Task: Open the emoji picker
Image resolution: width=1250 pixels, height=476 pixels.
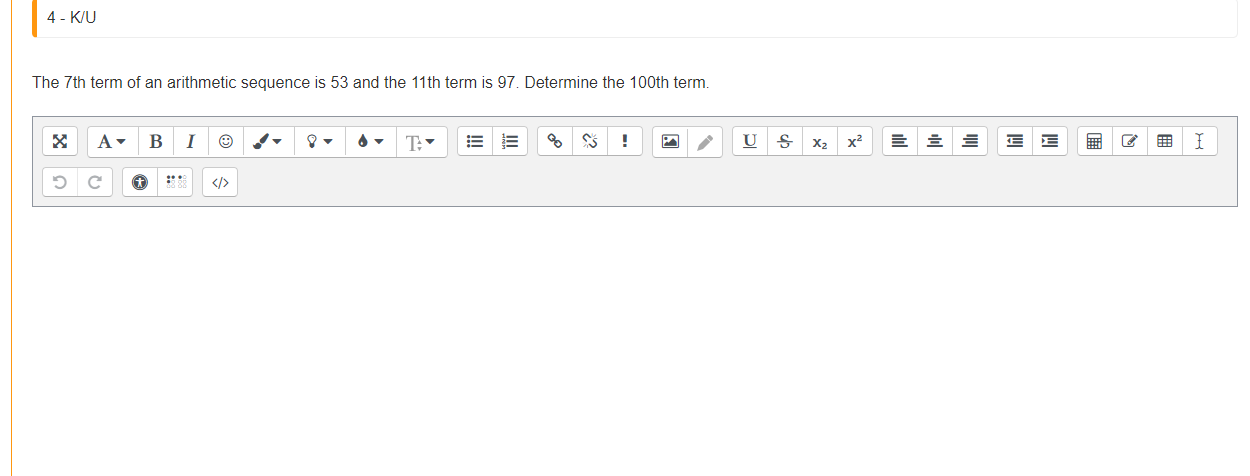Action: (225, 142)
